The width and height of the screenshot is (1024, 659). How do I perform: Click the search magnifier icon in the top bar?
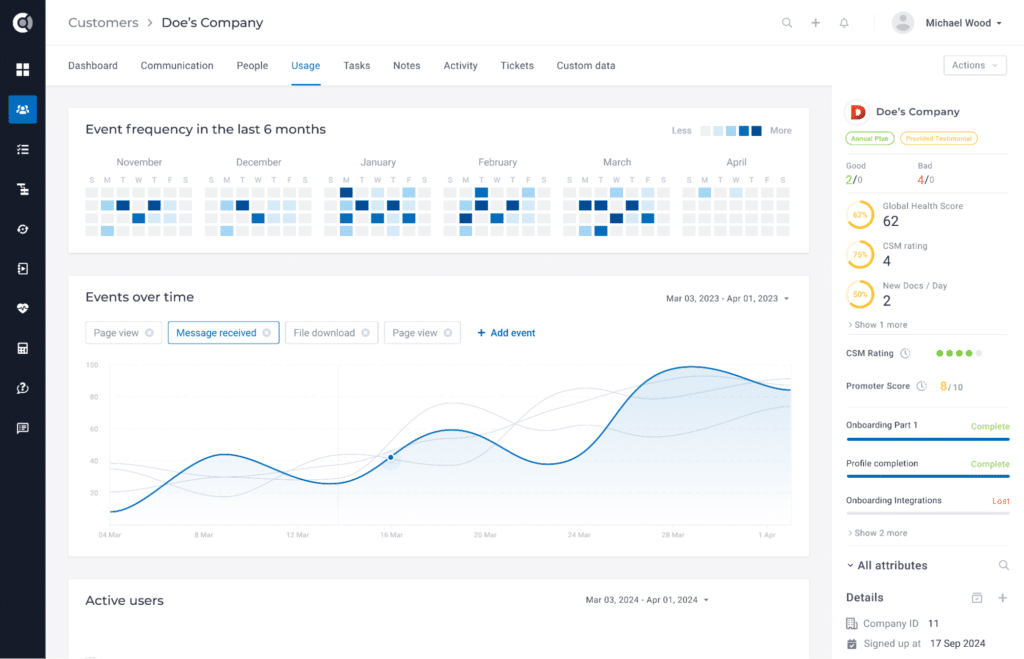pos(787,22)
